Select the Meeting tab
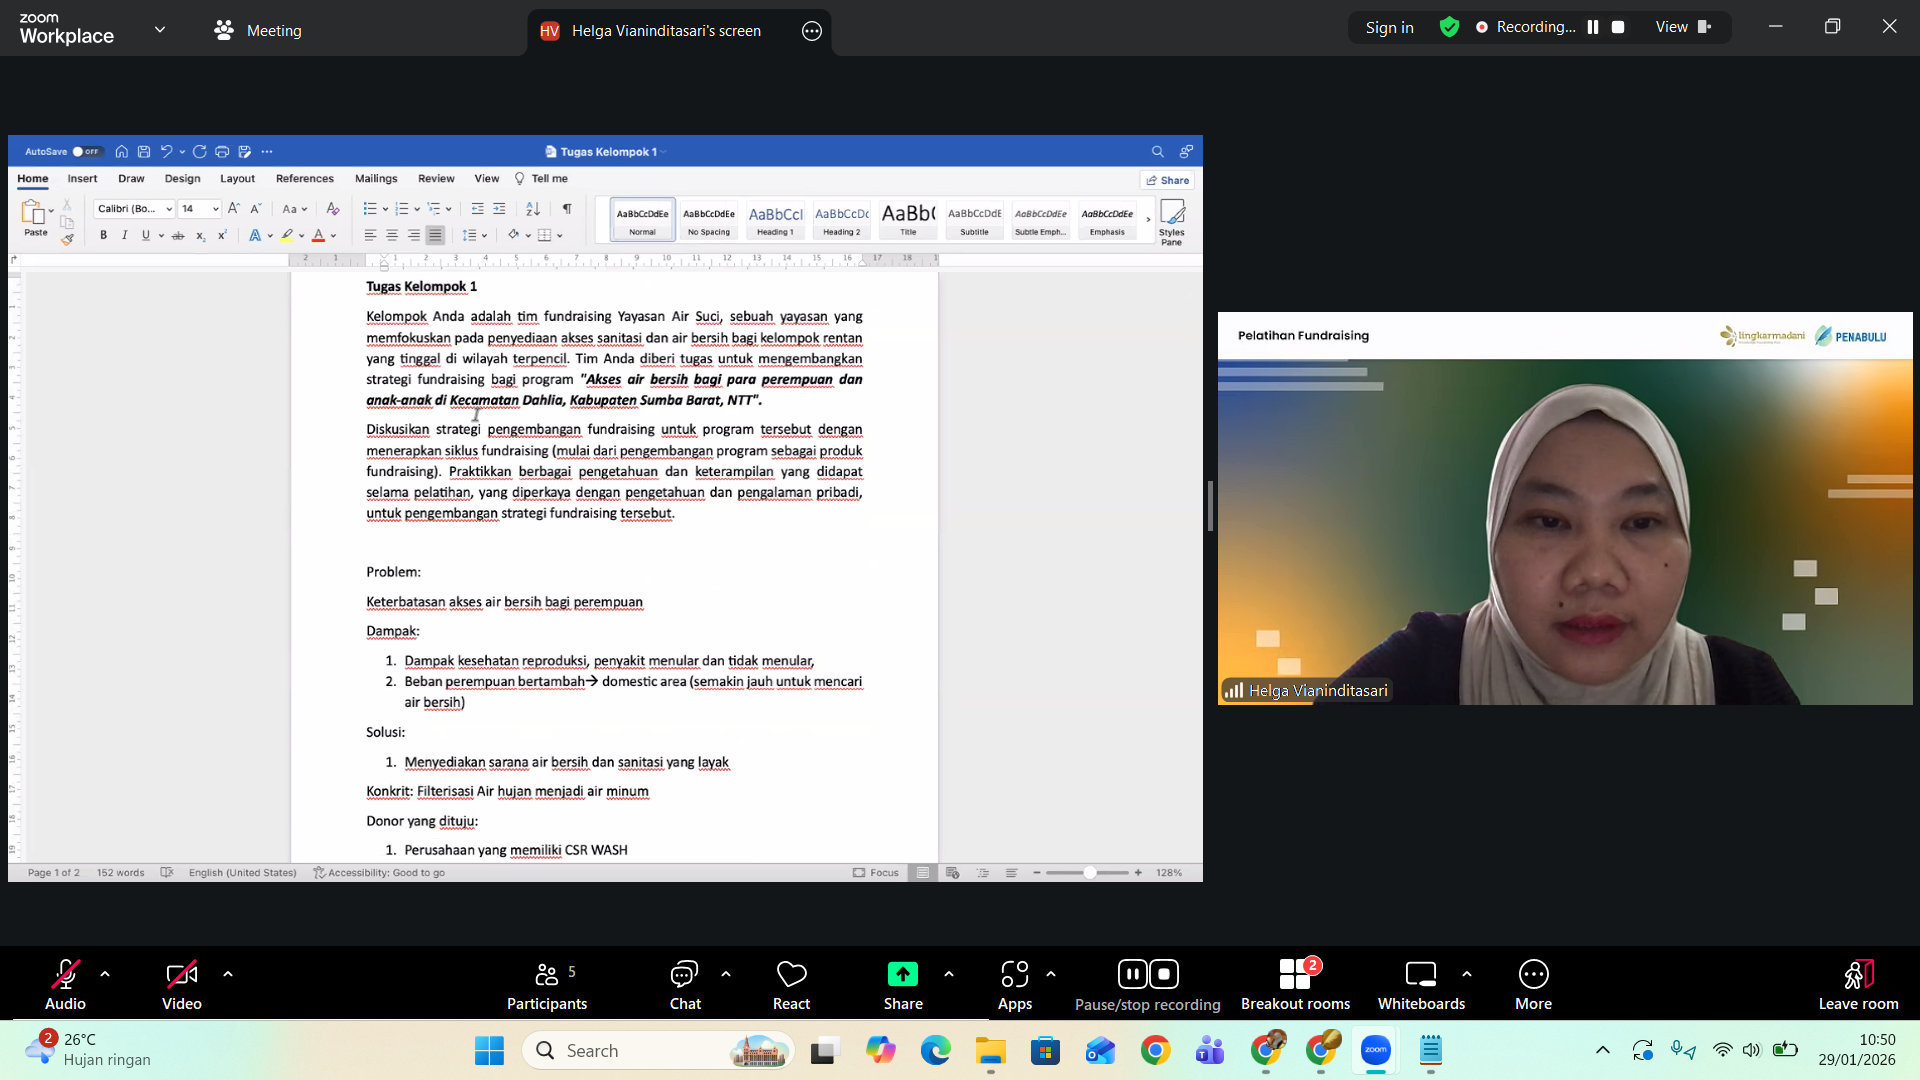Viewport: 1920px width, 1080px height. pos(258,30)
